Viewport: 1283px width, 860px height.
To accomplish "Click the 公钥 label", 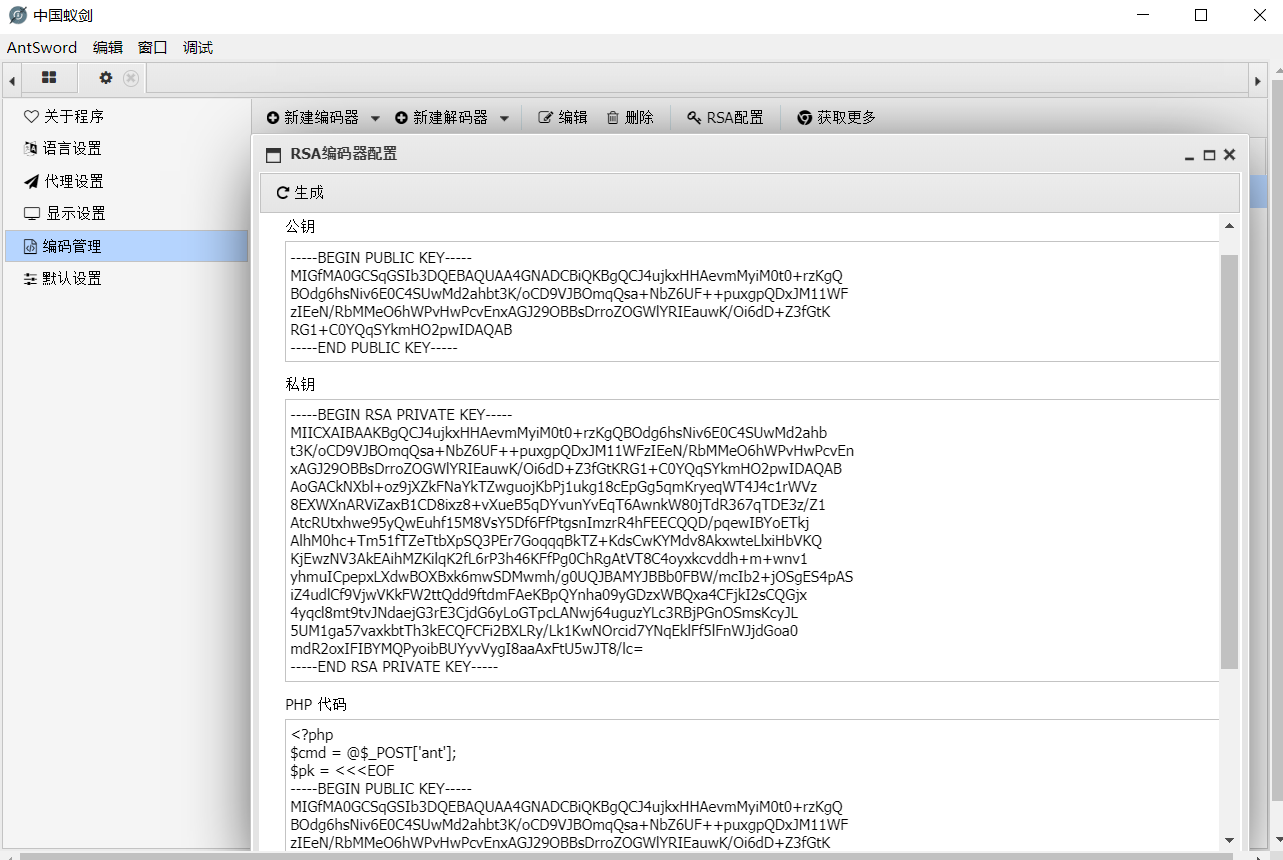I will [x=300, y=226].
